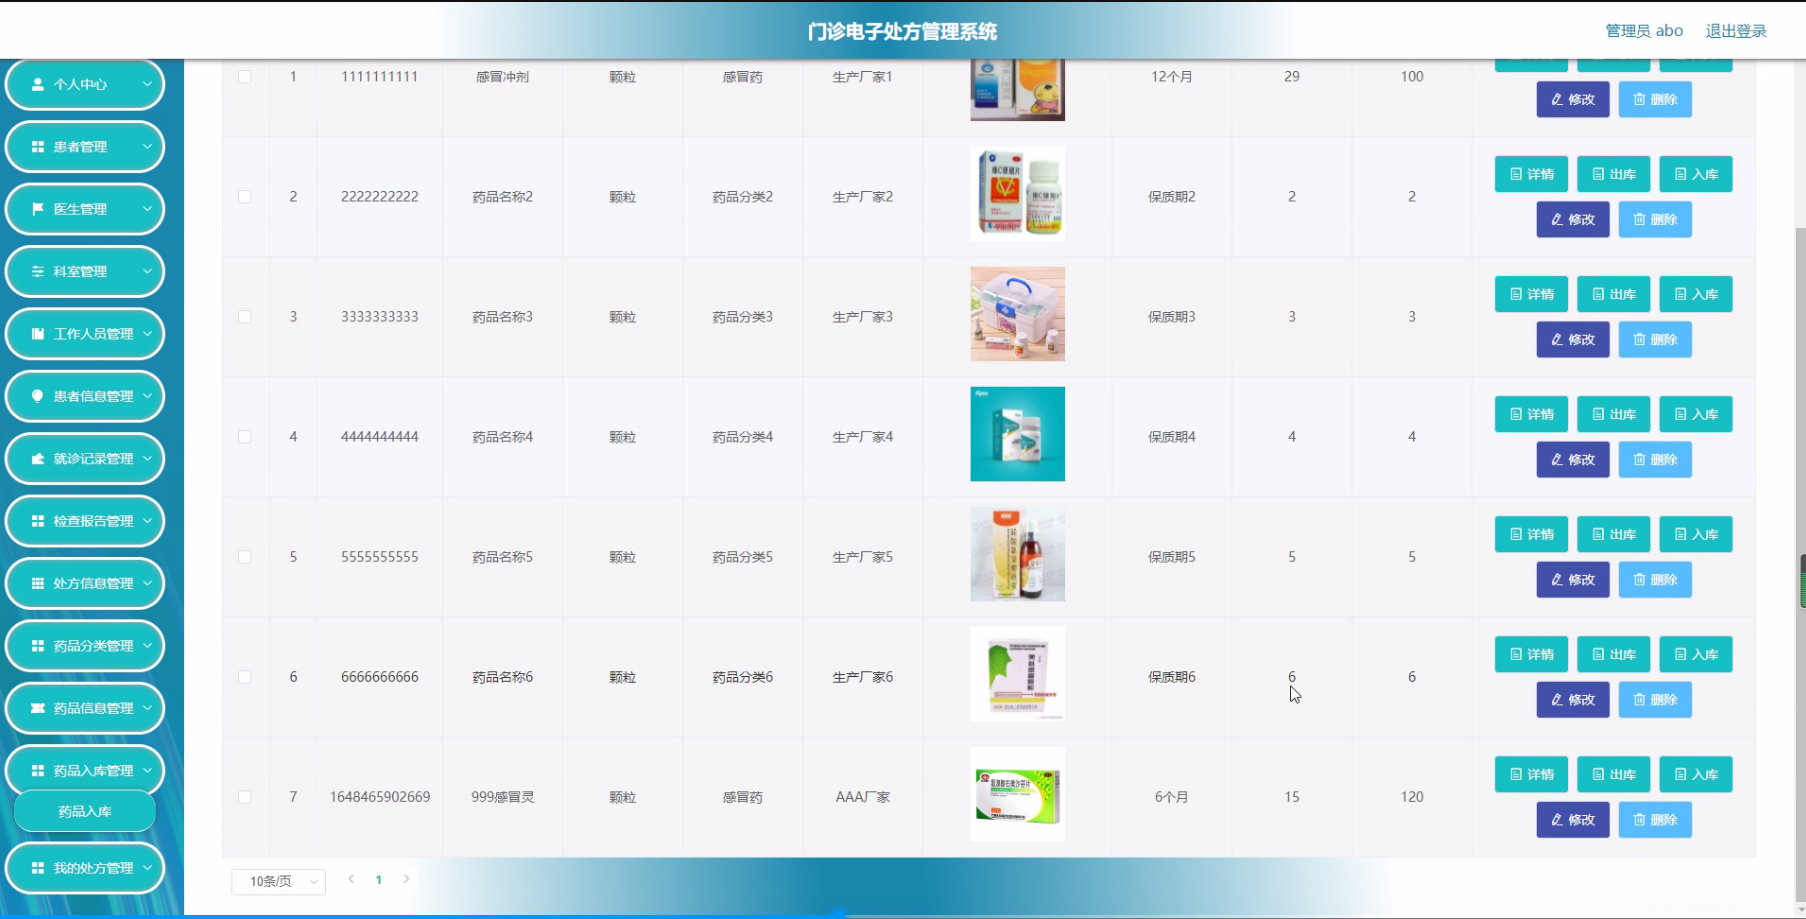Open the 我的处方管理 menu
The width and height of the screenshot is (1806, 919).
pyautogui.click(x=85, y=868)
